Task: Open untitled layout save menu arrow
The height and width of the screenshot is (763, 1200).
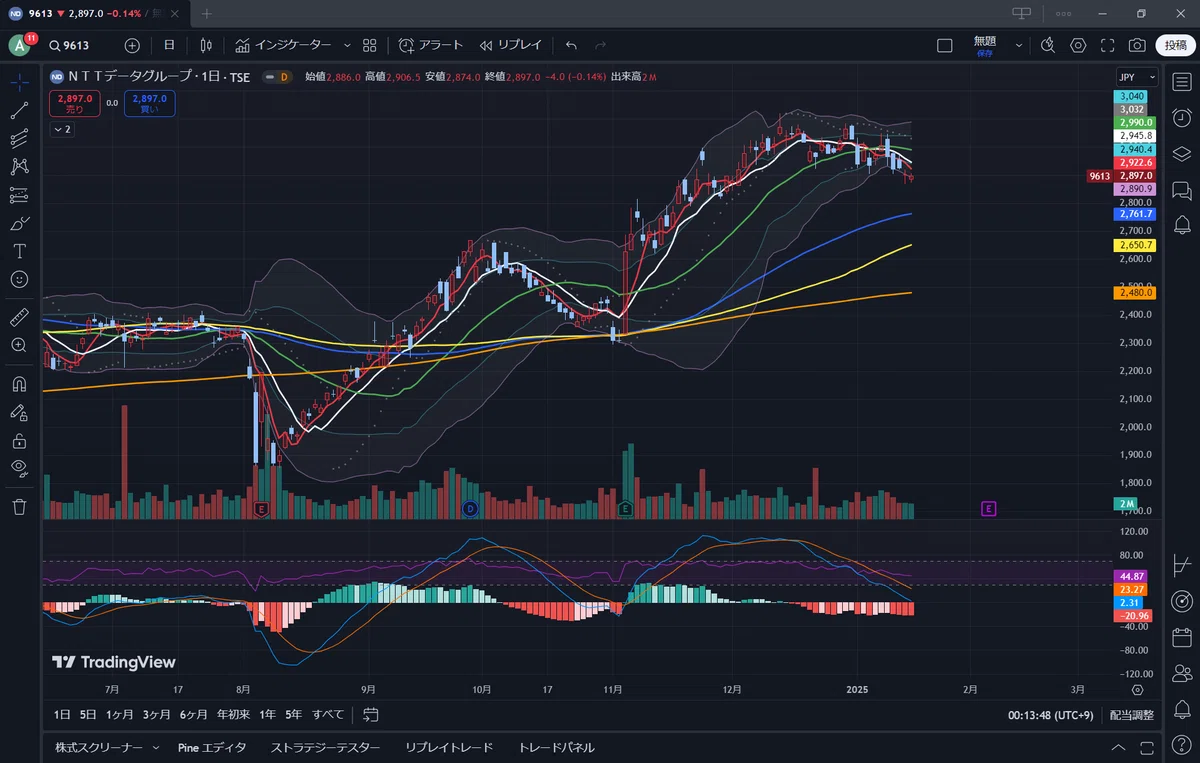Action: (1019, 45)
